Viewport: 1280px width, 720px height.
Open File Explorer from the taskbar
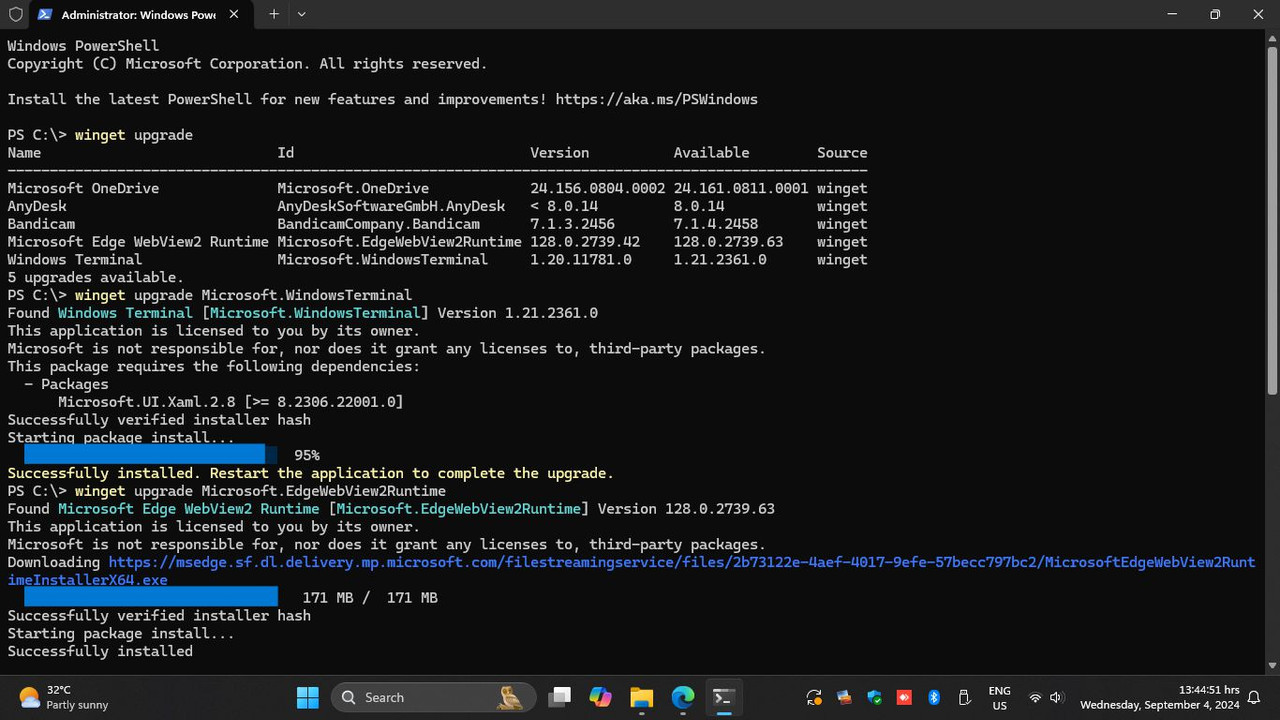641,697
